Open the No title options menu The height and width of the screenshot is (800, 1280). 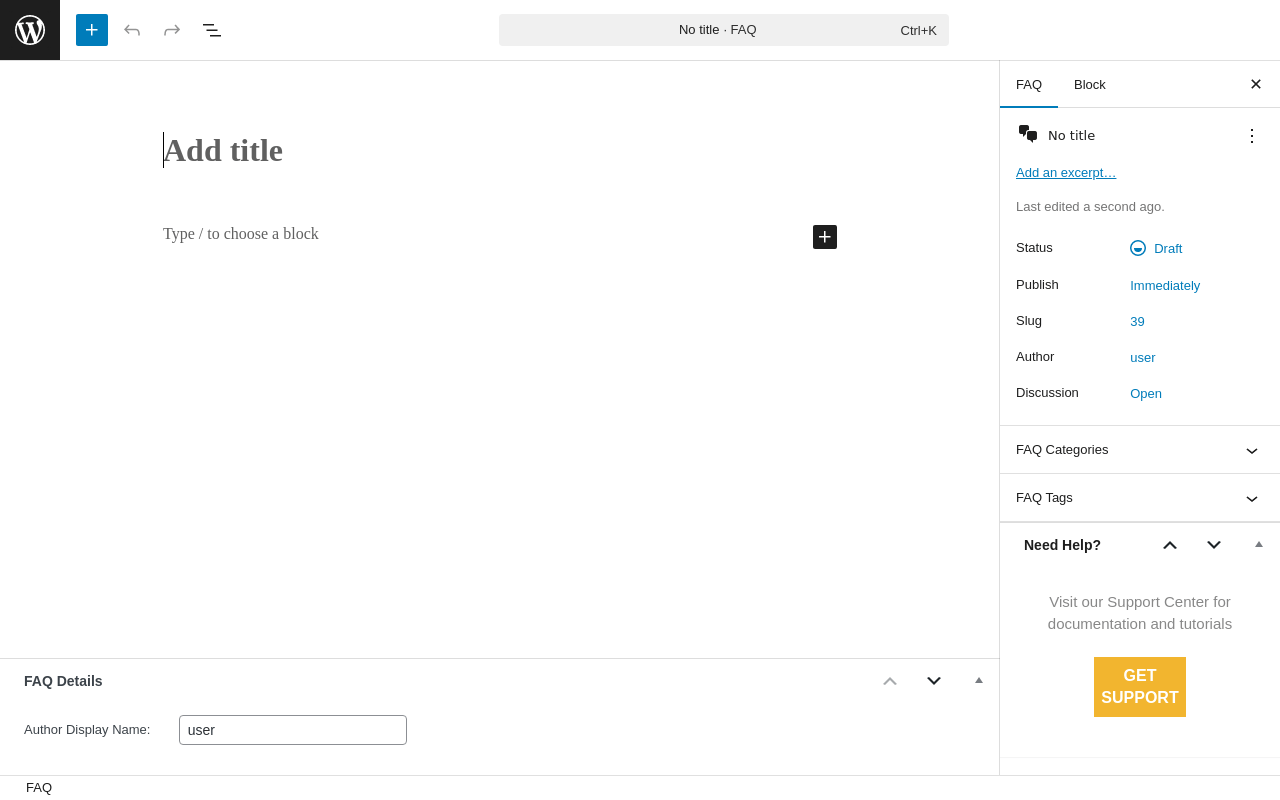coord(1252,136)
